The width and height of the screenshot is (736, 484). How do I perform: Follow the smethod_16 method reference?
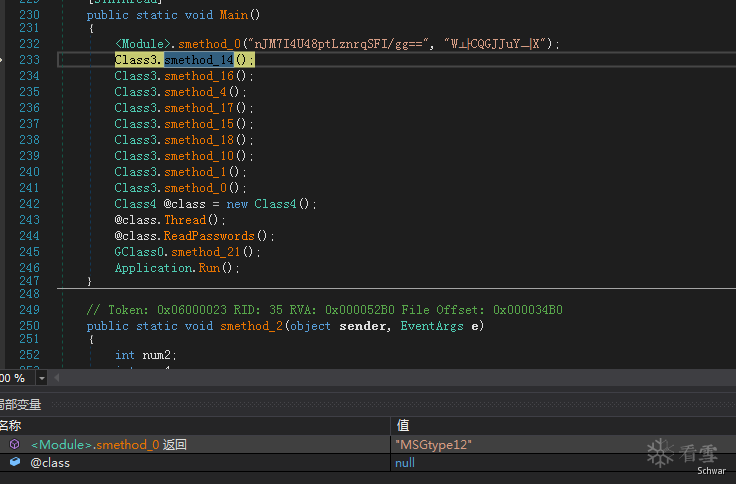pos(199,76)
